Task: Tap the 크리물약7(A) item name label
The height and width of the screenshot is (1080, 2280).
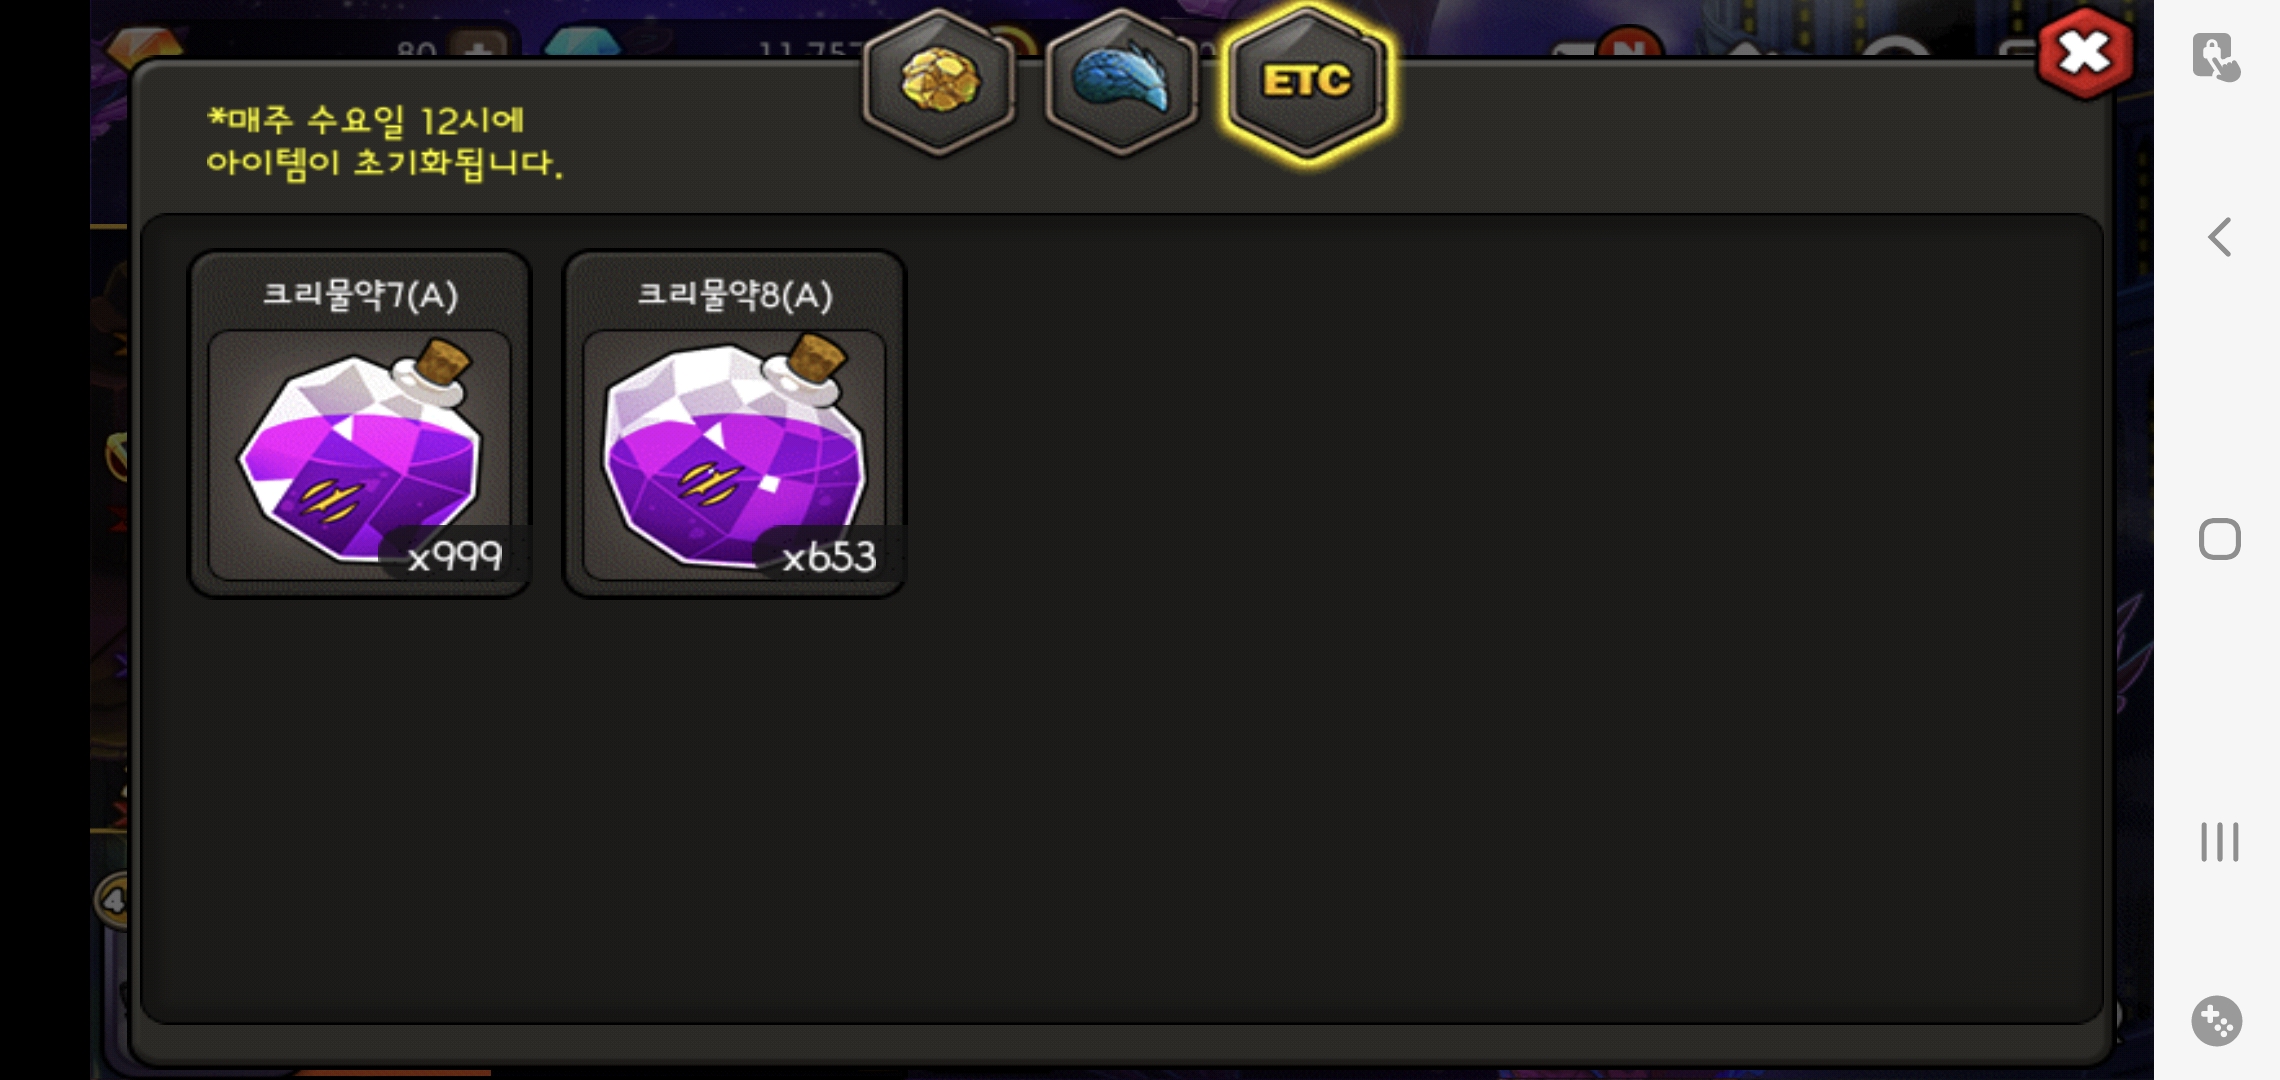Action: click(360, 295)
